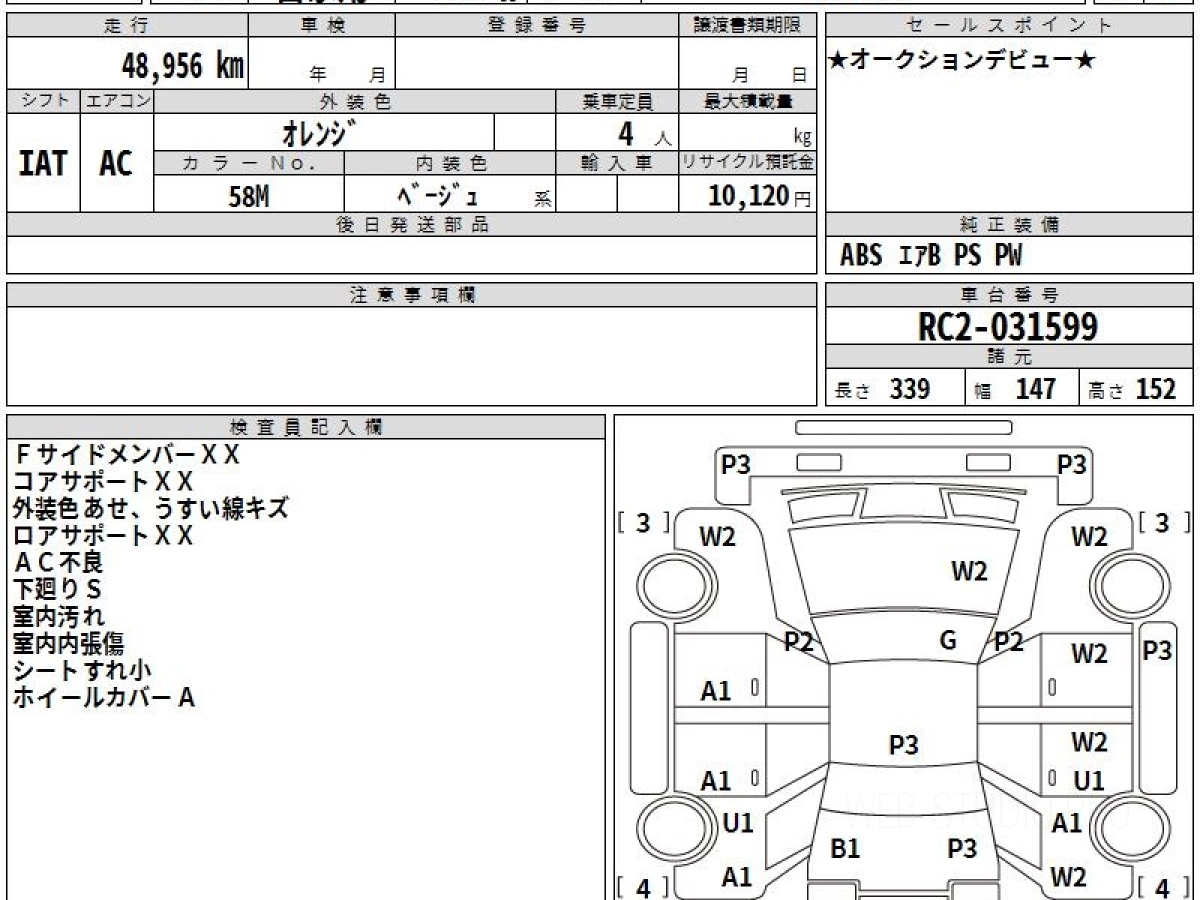1200x900 pixels.
Task: Select the IAT shift value
Action: coord(43,163)
